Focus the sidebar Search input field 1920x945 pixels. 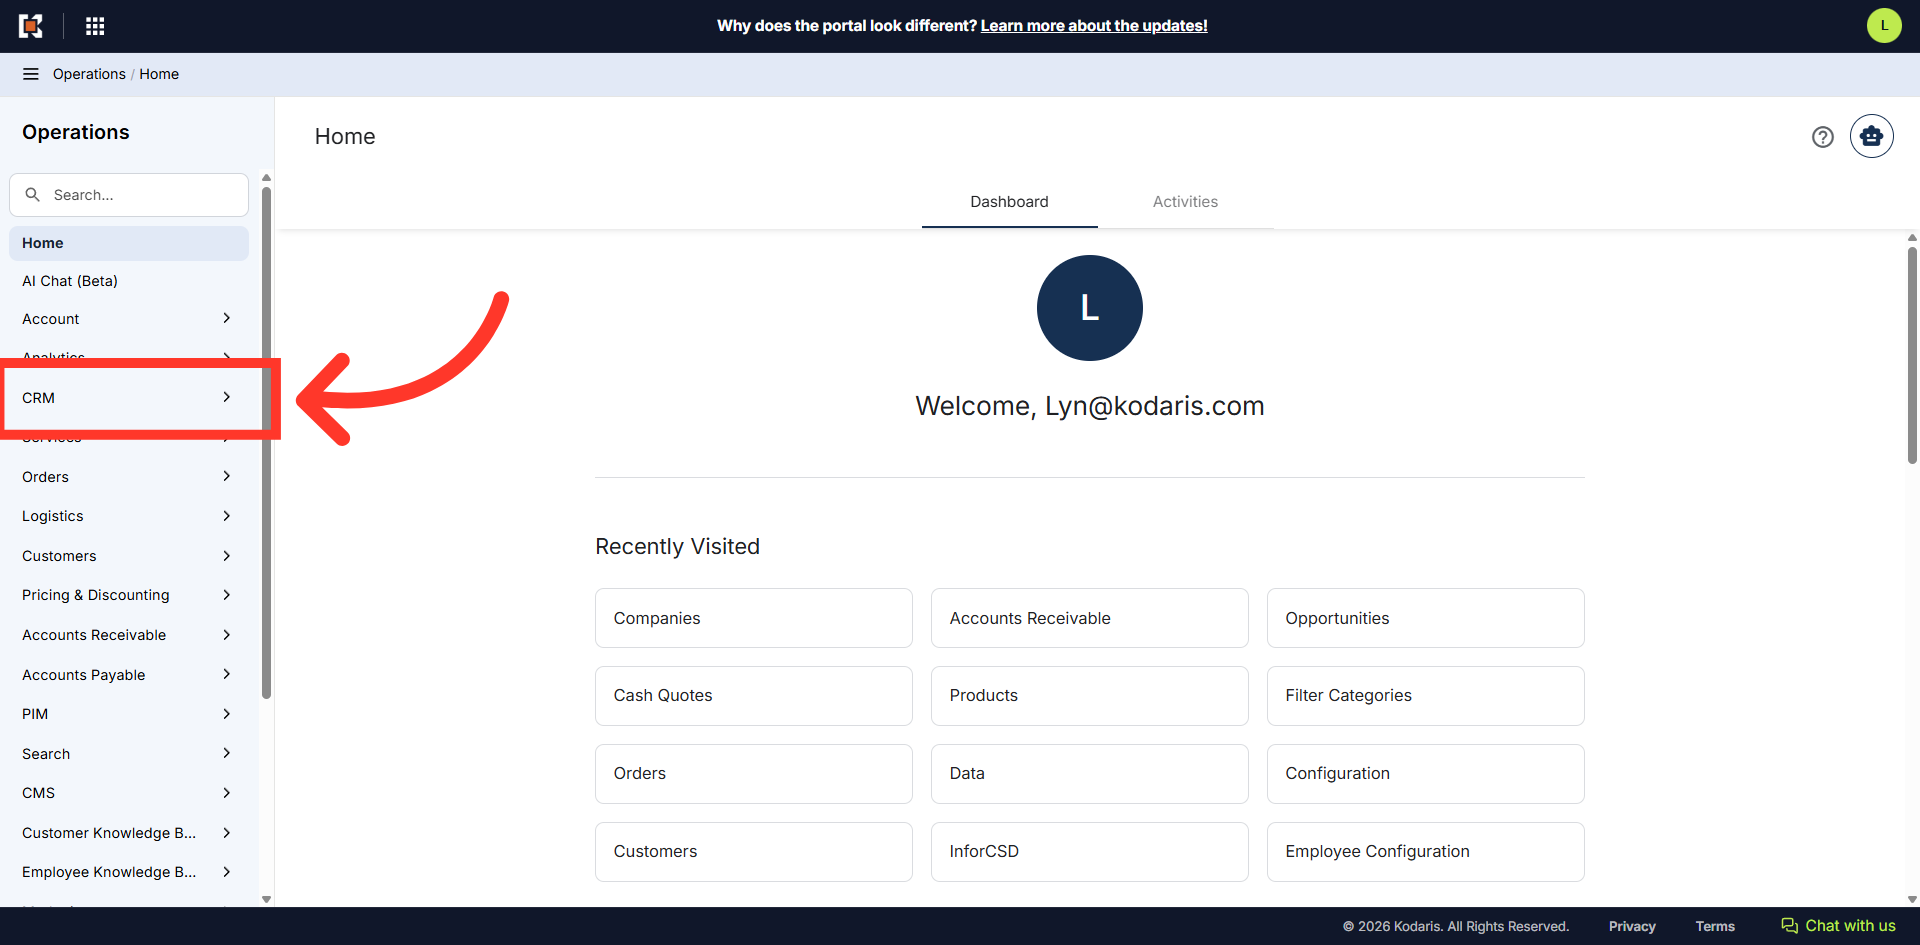click(x=129, y=195)
